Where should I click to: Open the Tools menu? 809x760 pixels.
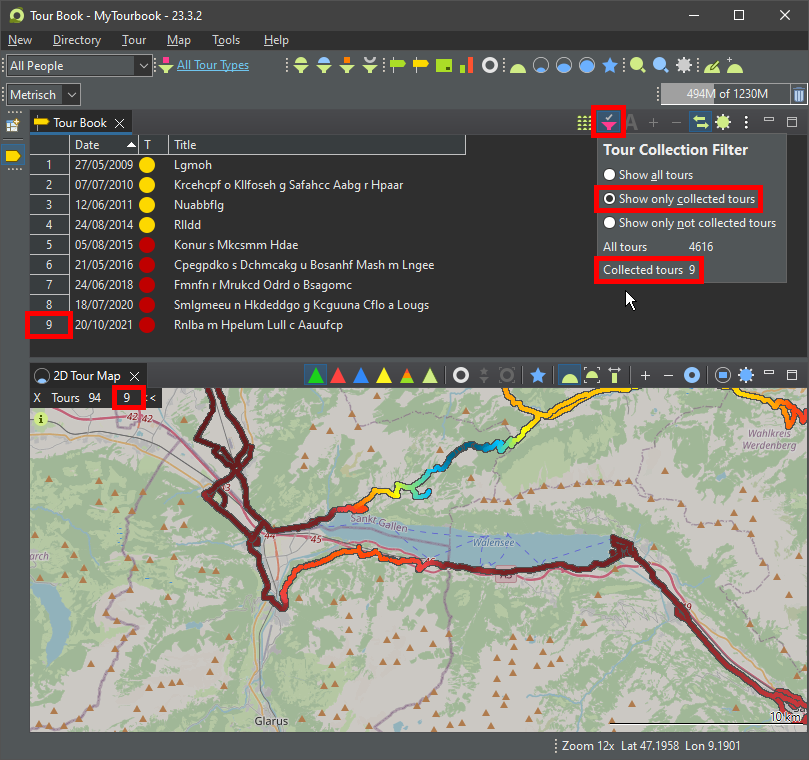(226, 40)
